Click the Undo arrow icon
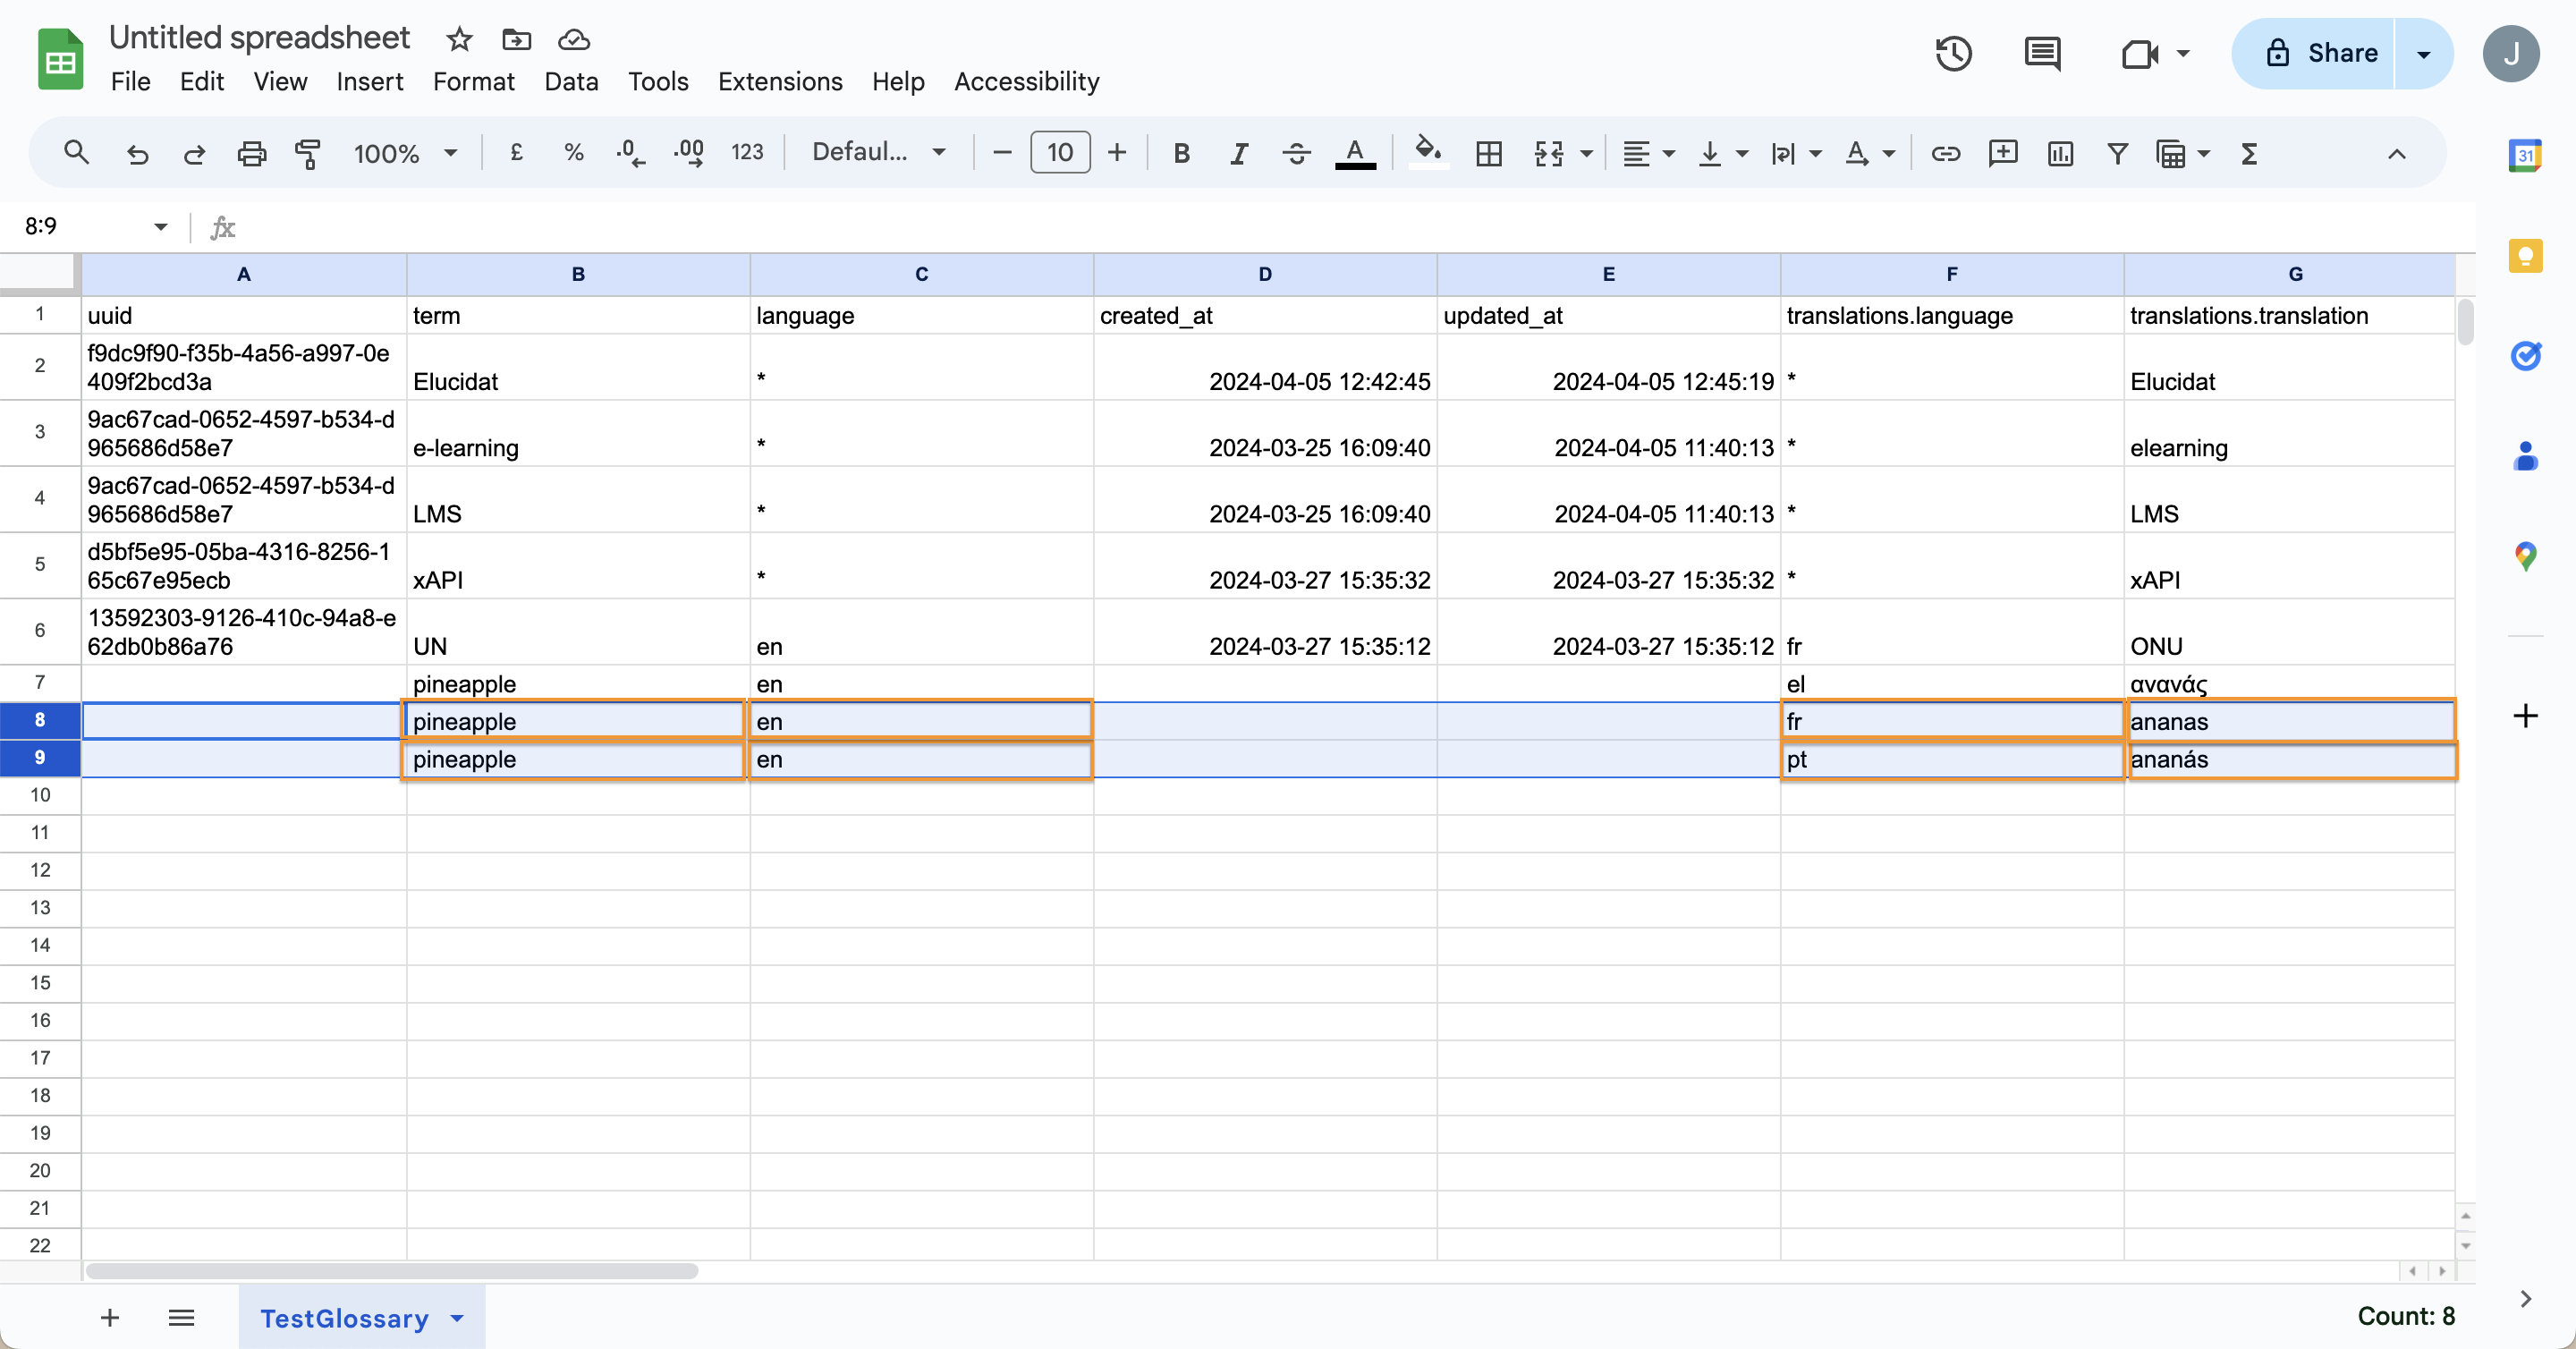The width and height of the screenshot is (2576, 1349). pyautogui.click(x=137, y=153)
